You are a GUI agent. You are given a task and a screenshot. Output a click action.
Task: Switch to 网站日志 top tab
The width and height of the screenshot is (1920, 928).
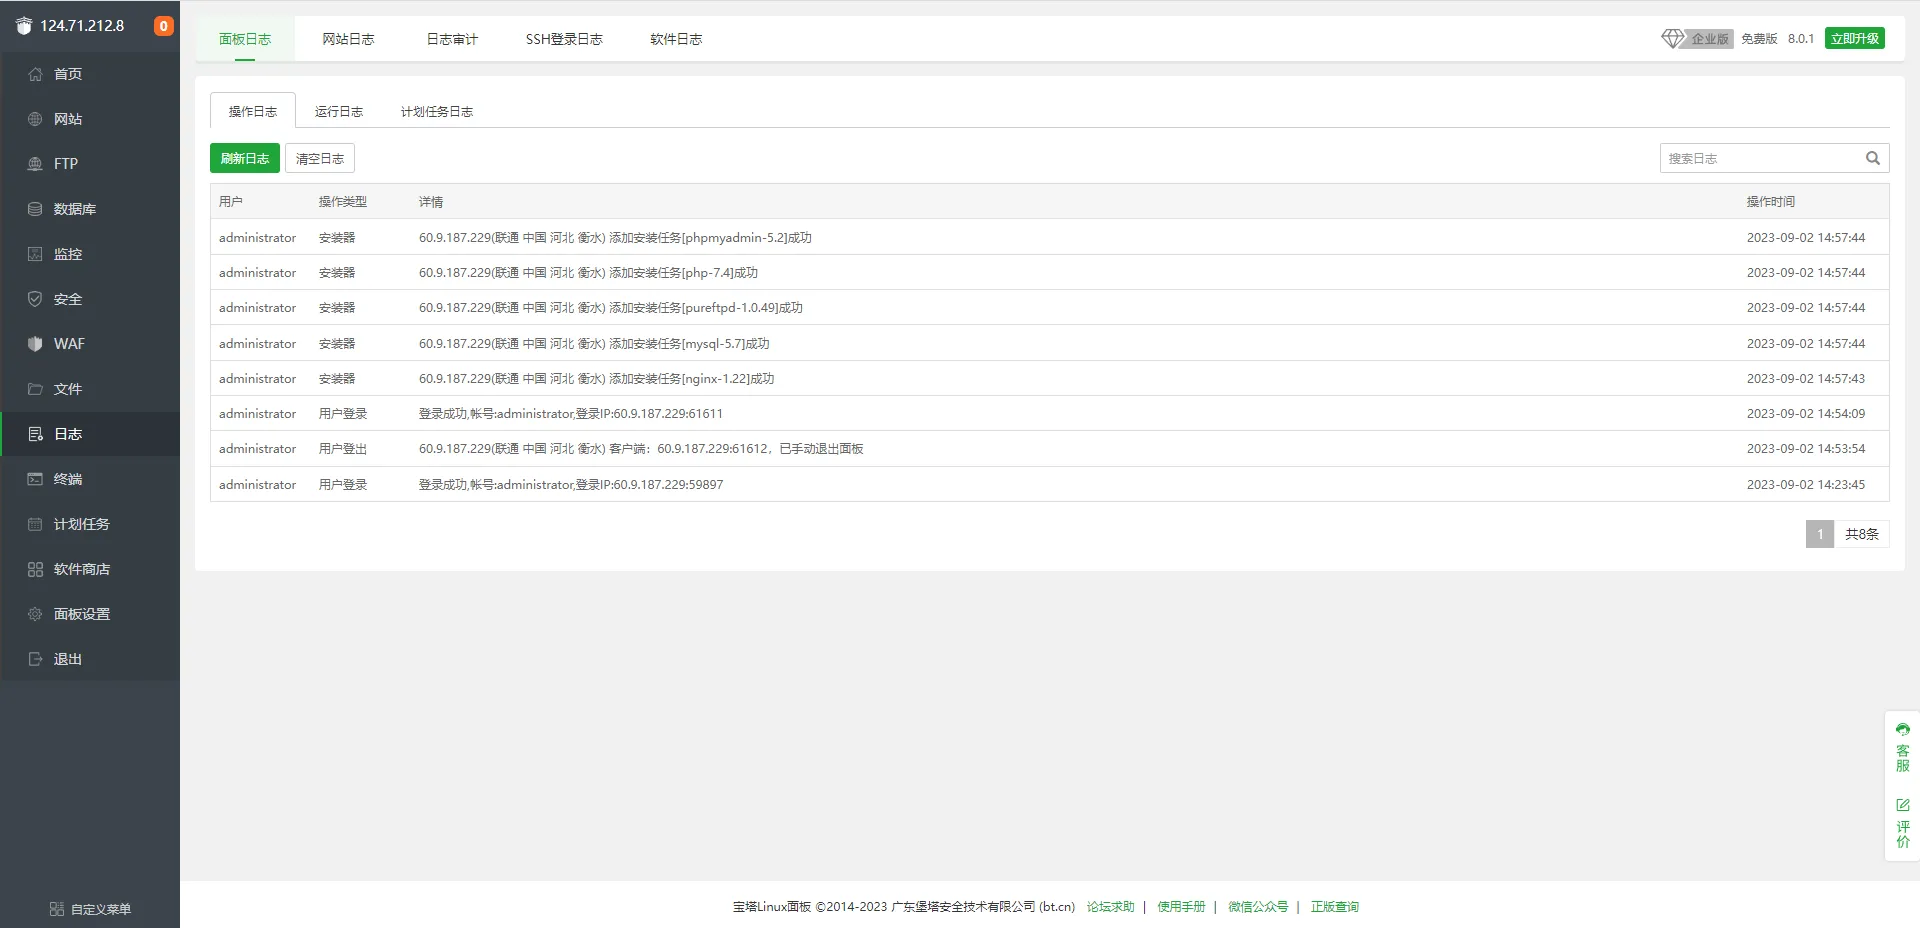click(x=348, y=39)
